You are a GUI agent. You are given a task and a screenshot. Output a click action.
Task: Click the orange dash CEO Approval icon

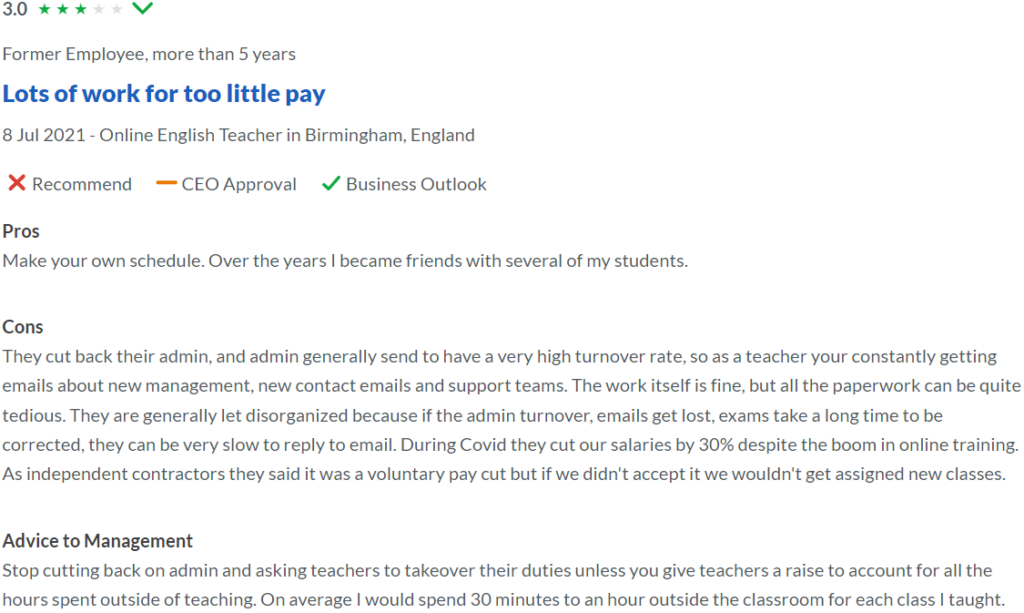click(x=166, y=184)
